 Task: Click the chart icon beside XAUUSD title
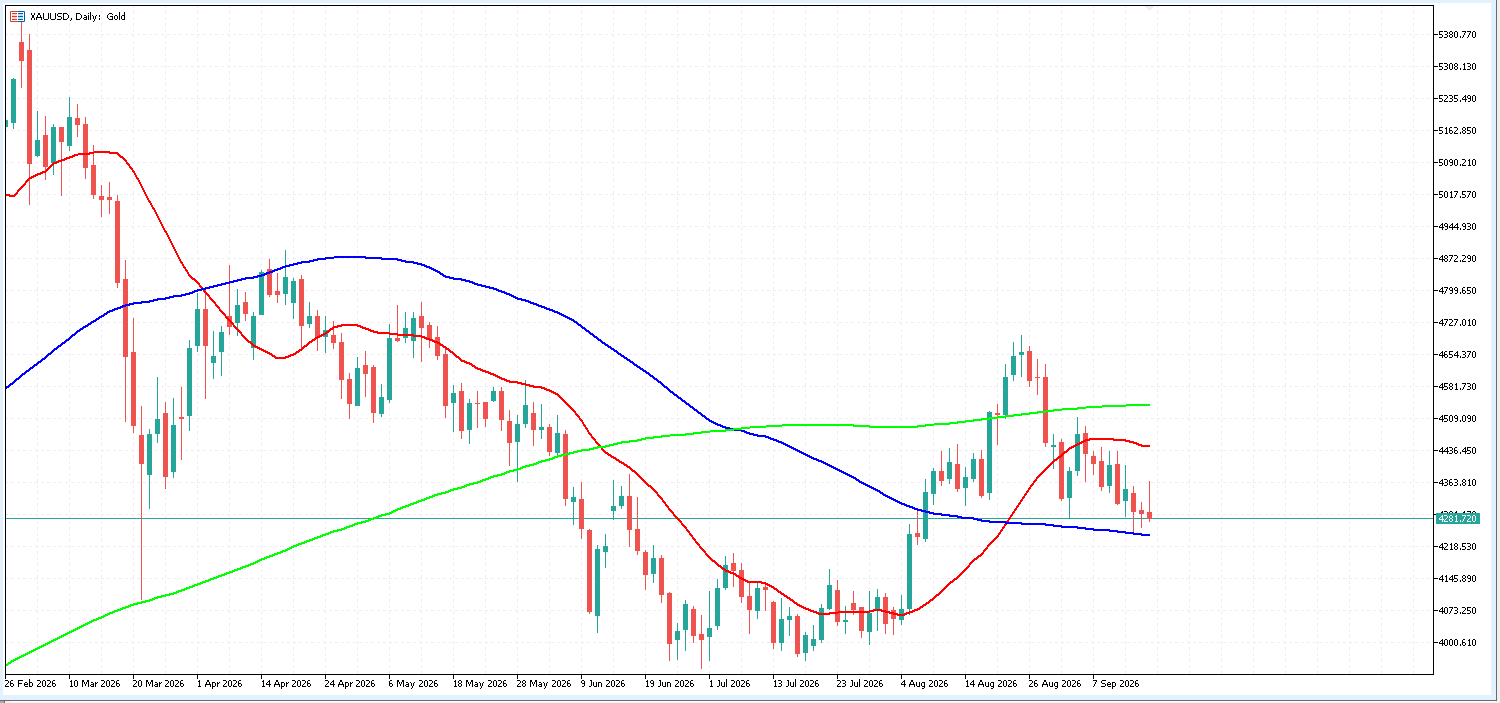[16, 16]
